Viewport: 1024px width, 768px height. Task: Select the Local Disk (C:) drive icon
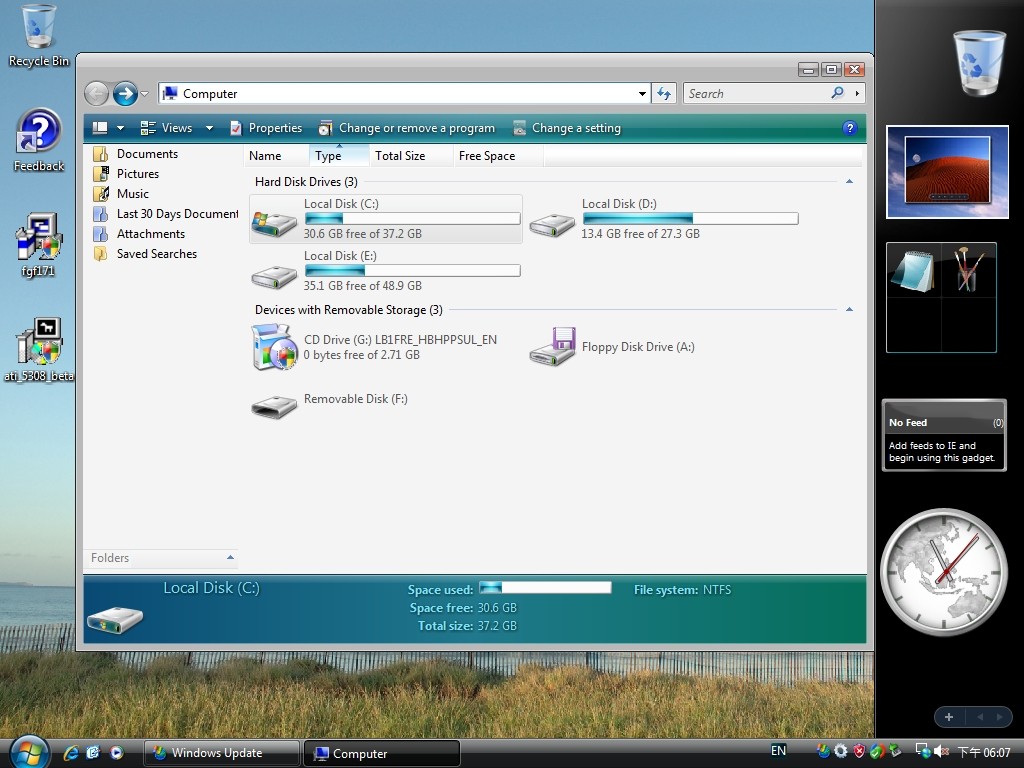pos(274,223)
